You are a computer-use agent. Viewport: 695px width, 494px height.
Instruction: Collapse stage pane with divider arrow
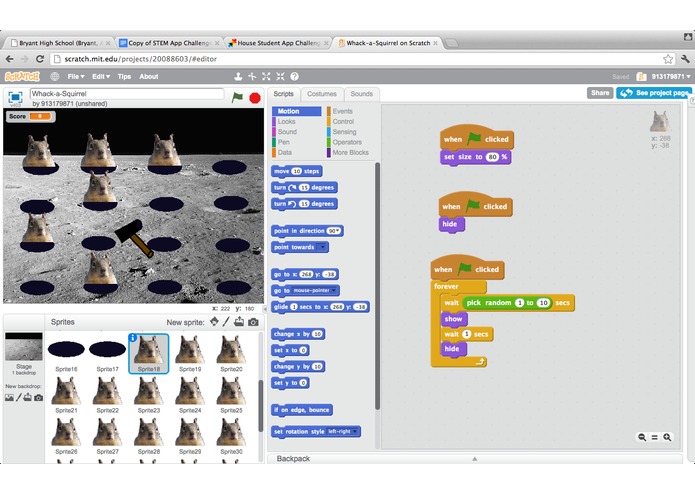[266, 309]
